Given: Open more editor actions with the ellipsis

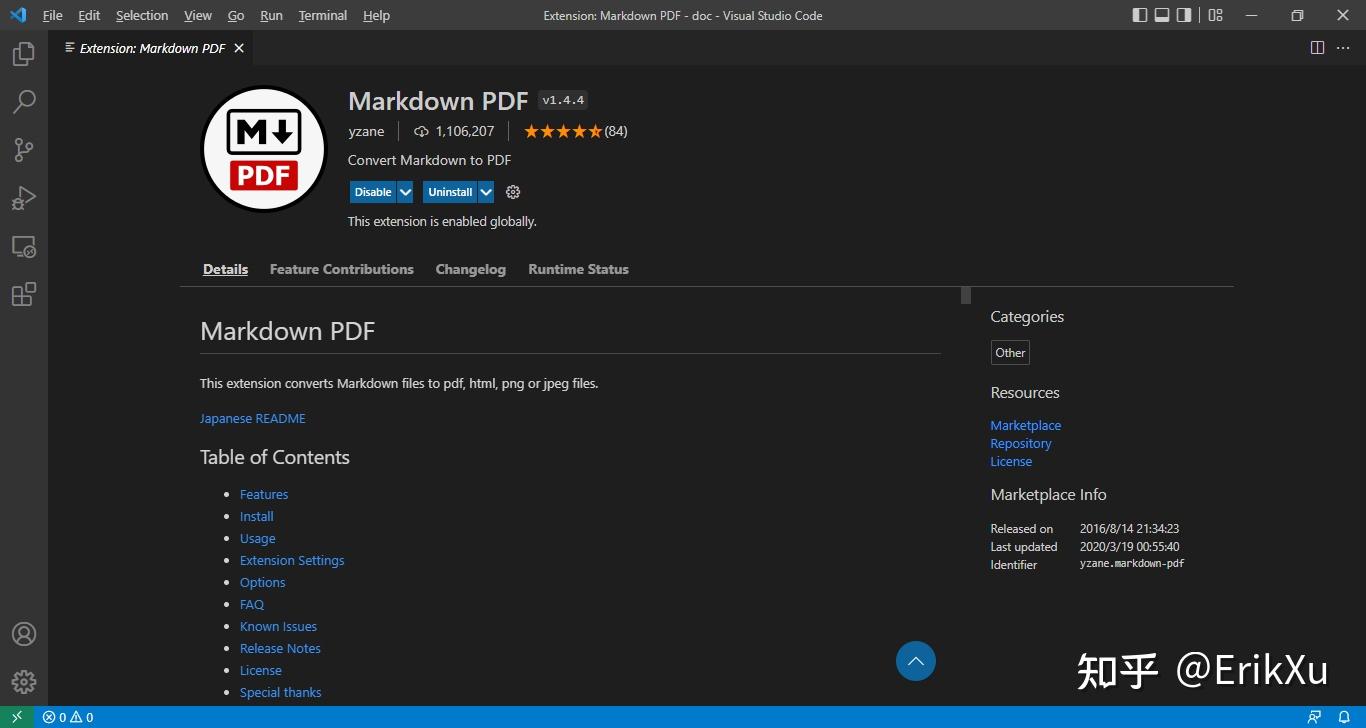Looking at the screenshot, I should pos(1344,47).
